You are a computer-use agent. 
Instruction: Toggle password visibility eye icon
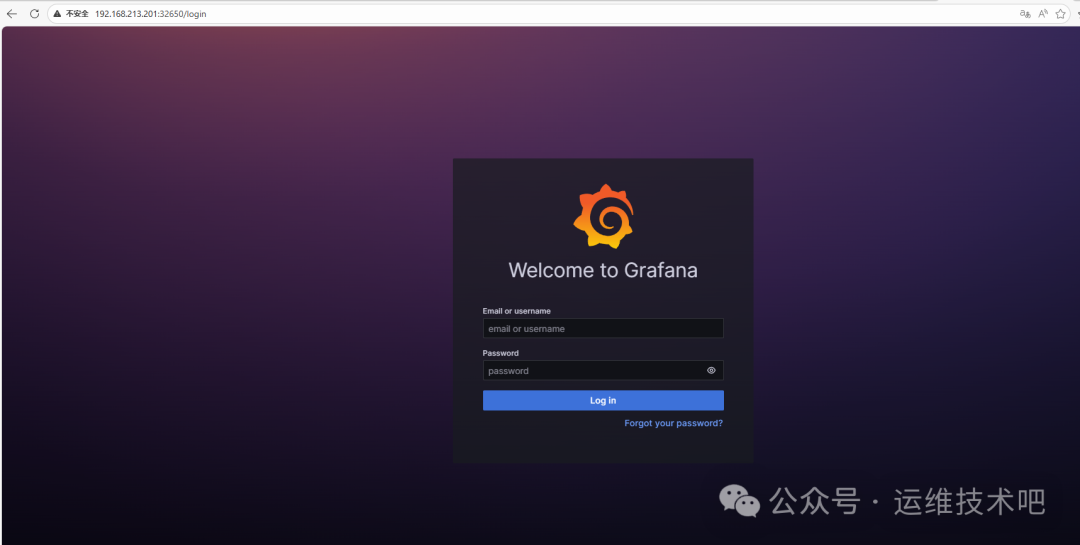click(x=711, y=371)
